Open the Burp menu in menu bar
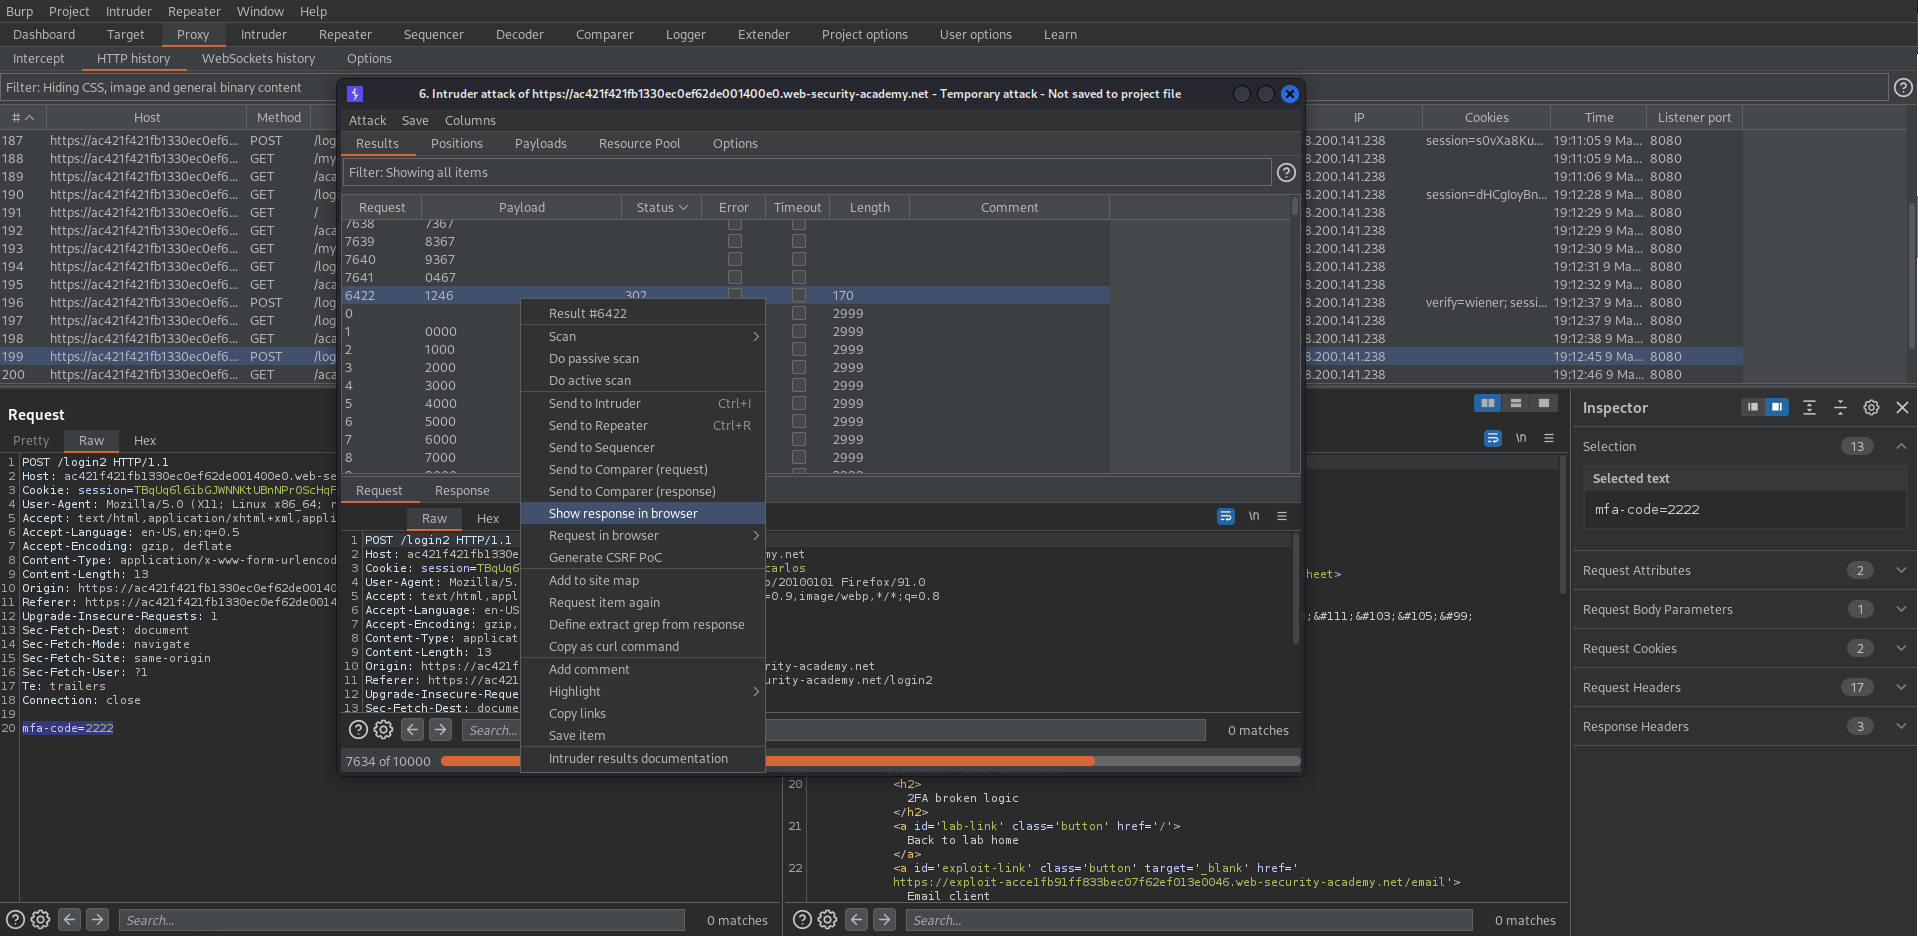Screen dimensions: 1918x936 (20, 11)
